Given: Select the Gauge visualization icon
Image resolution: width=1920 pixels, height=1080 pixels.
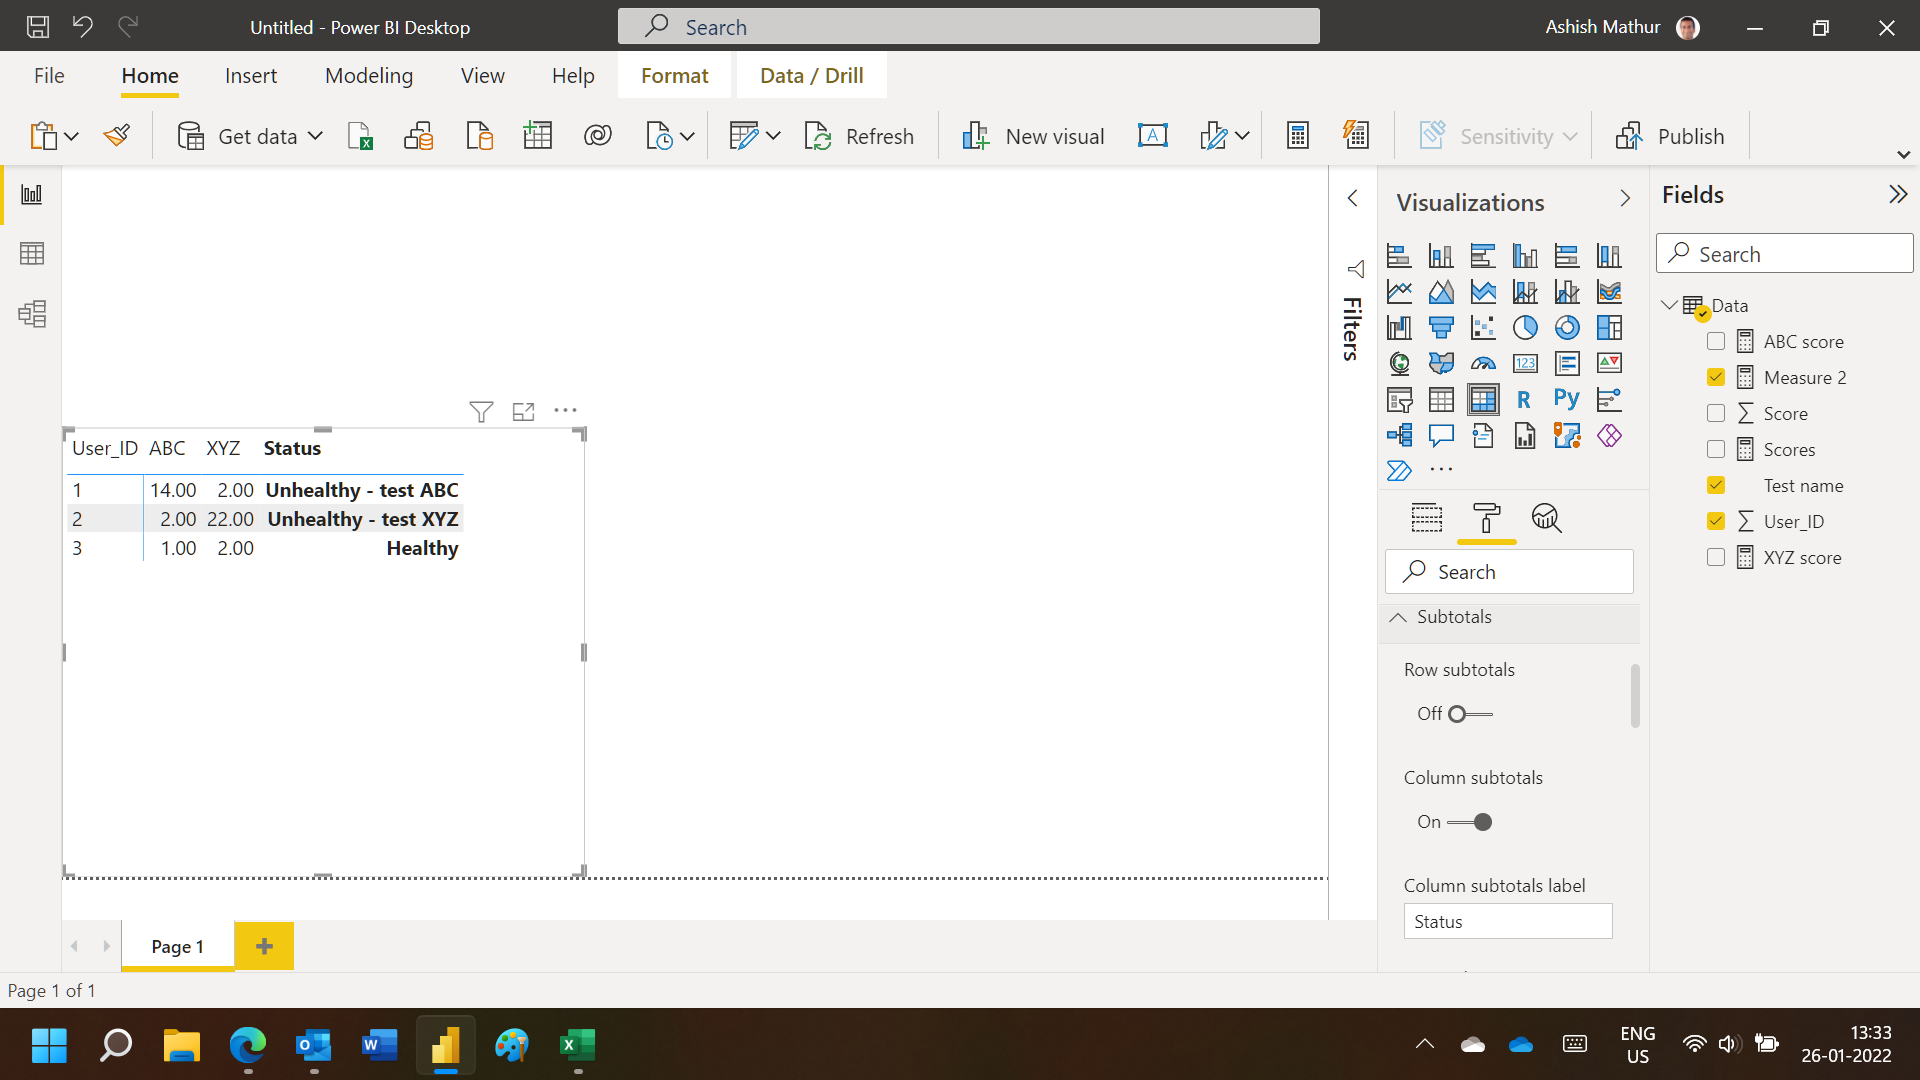Looking at the screenshot, I should tap(1483, 364).
